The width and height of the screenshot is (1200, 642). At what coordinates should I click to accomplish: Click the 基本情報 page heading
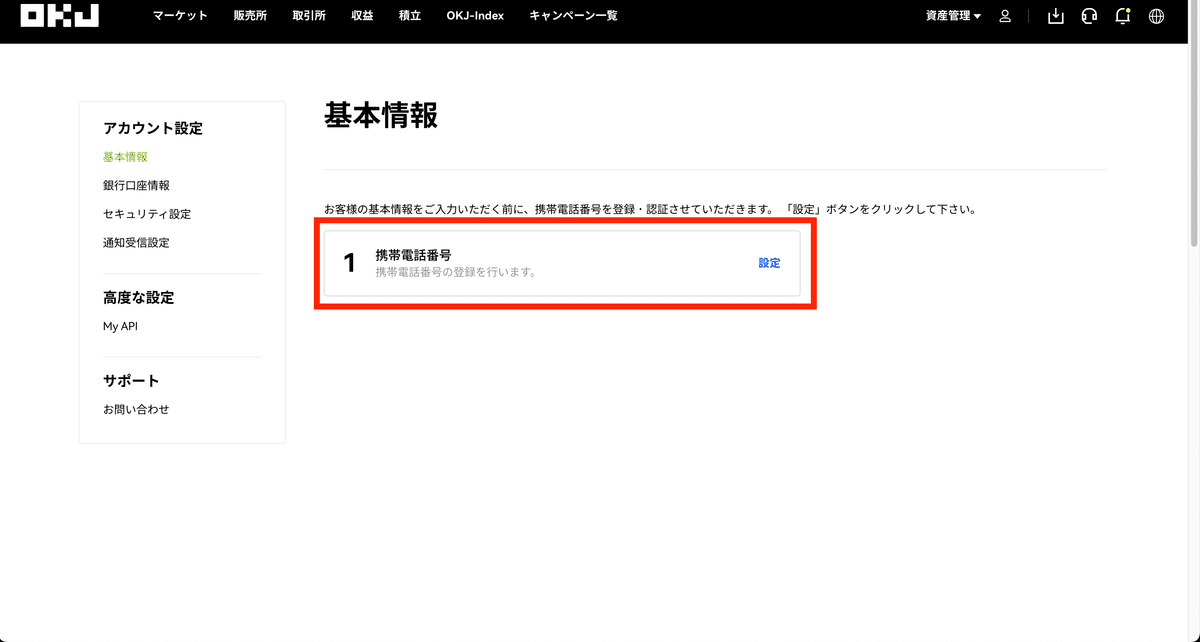tap(381, 115)
